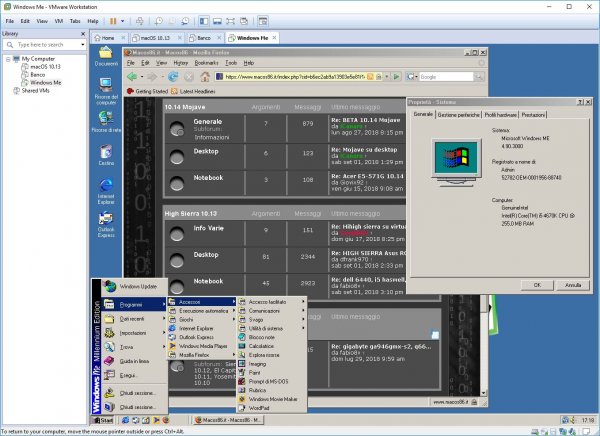This screenshot has width=600, height=436.
Task: Take a snapshot using VMware clock-plus icon
Action: (158, 21)
